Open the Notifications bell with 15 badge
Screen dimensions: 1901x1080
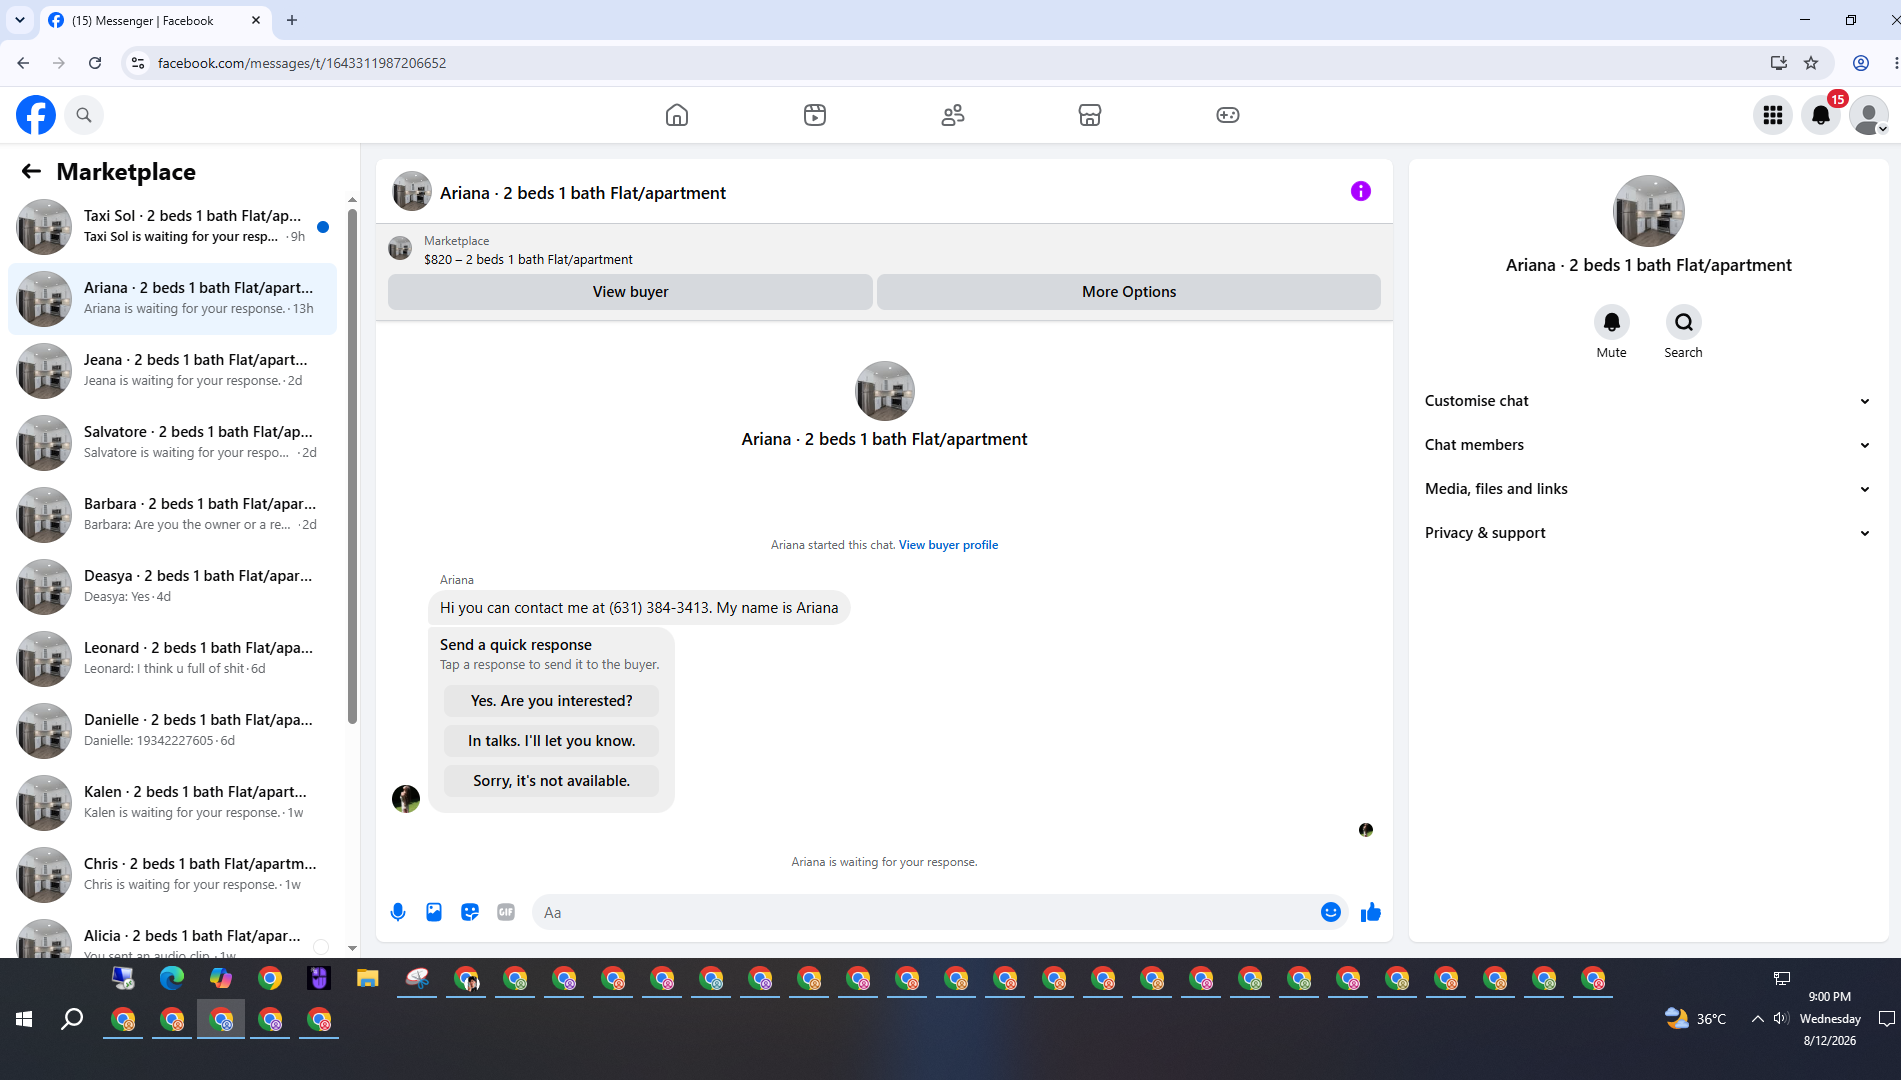click(x=1821, y=115)
